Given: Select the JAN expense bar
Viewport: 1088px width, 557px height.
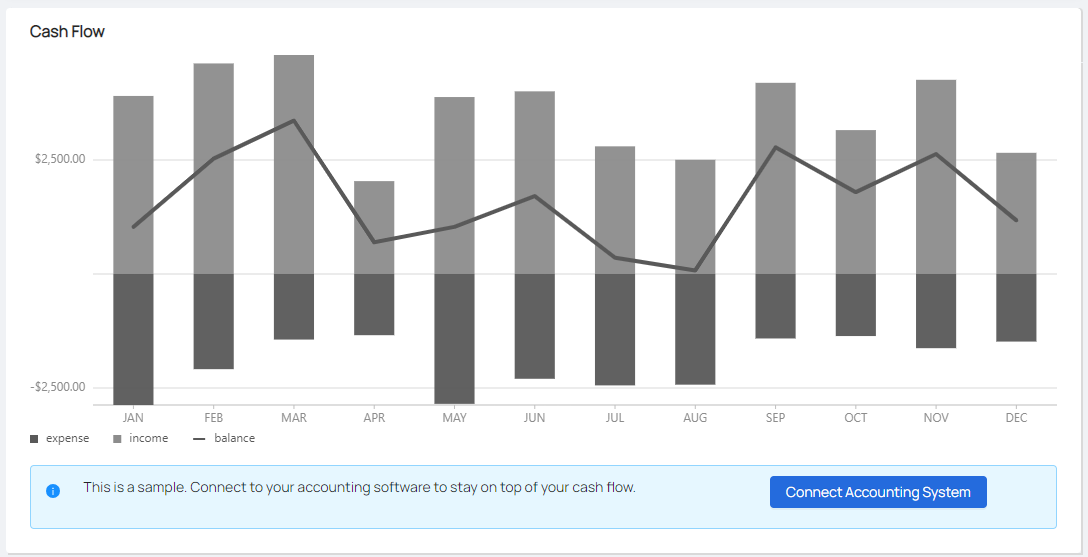Looking at the screenshot, I should click(133, 338).
